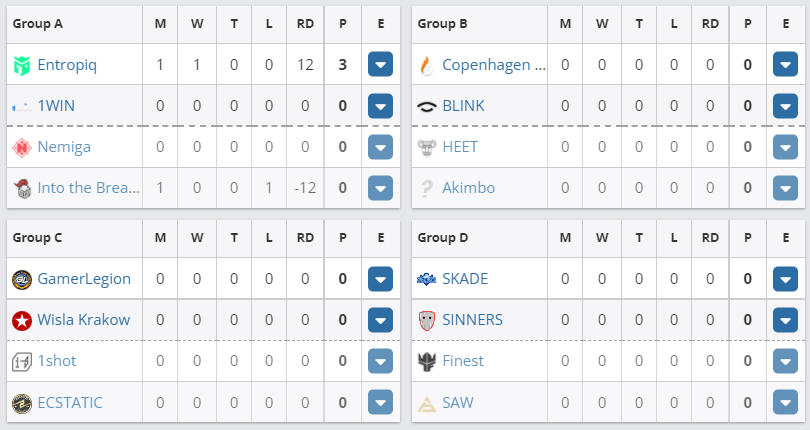Click the Wisla Krakow star logo
810x430 pixels.
pos(22,320)
